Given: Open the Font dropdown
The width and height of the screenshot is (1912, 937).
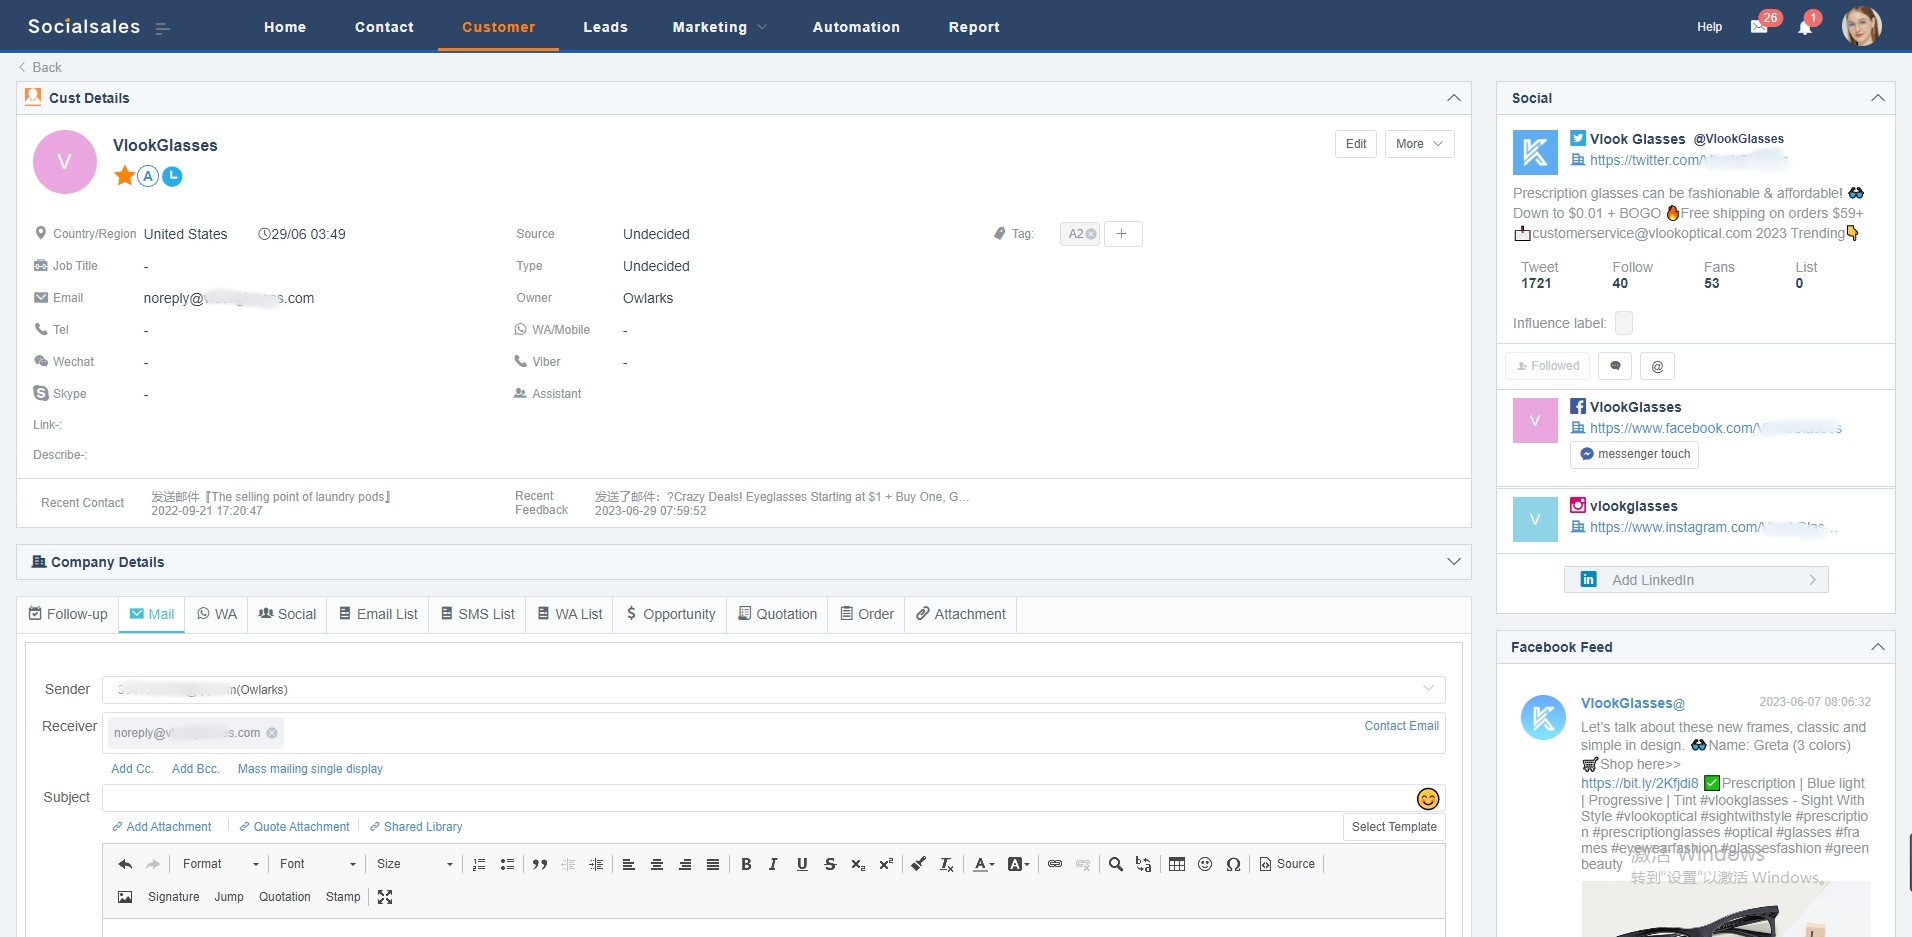Looking at the screenshot, I should pyautogui.click(x=317, y=864).
